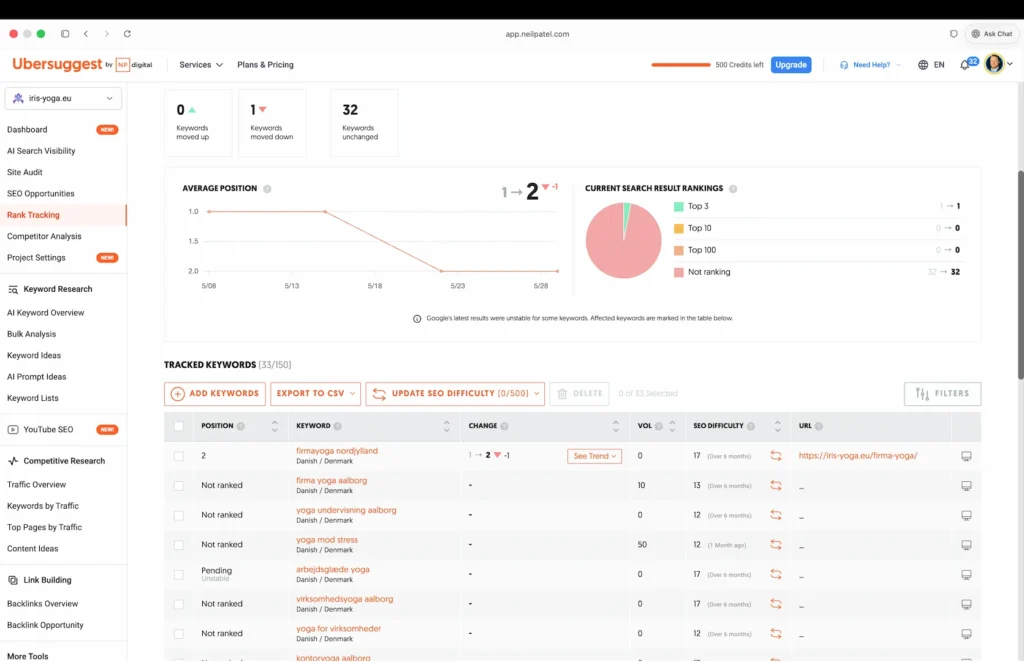Check the yoga for virksomheder row checkbox
Image resolution: width=1024 pixels, height=662 pixels.
click(179, 634)
